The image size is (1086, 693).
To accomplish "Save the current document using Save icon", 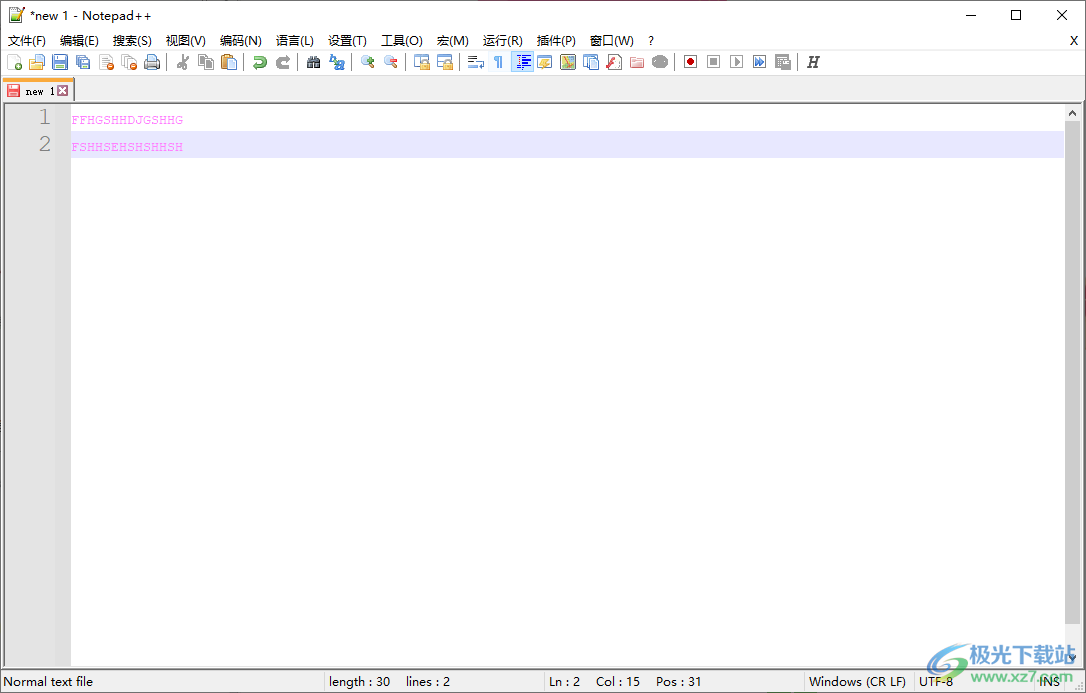I will point(60,61).
